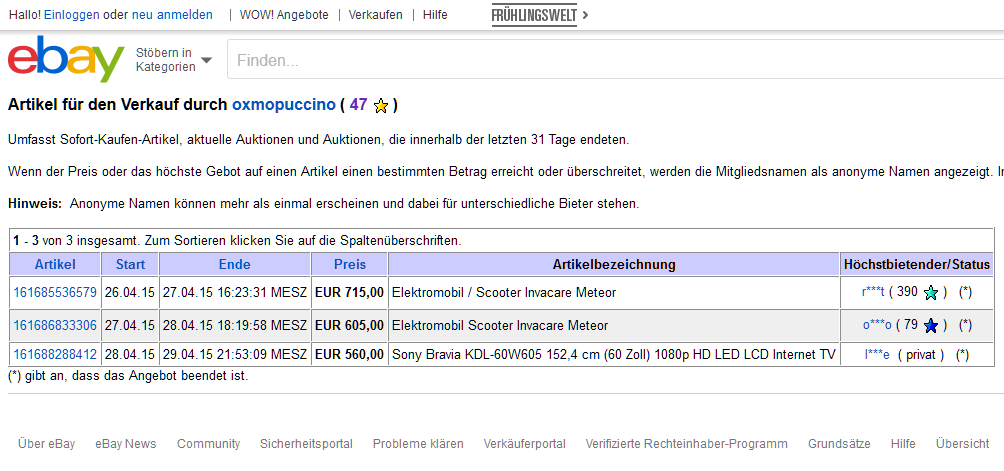Viewport: 1004px width, 471px height.
Task: Open item number 161688288412
Action: 55,354
